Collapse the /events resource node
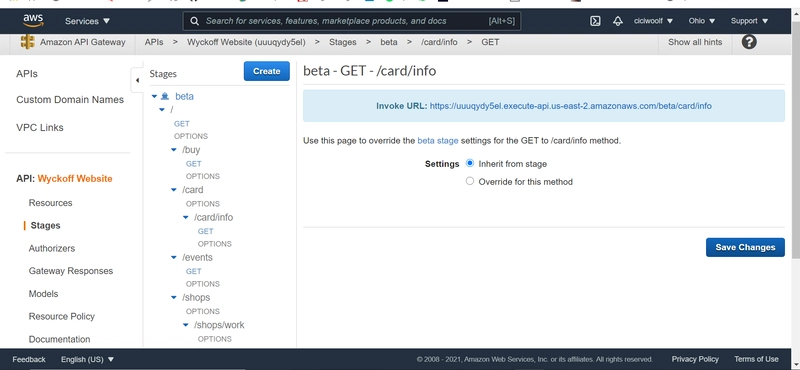 tap(174, 258)
